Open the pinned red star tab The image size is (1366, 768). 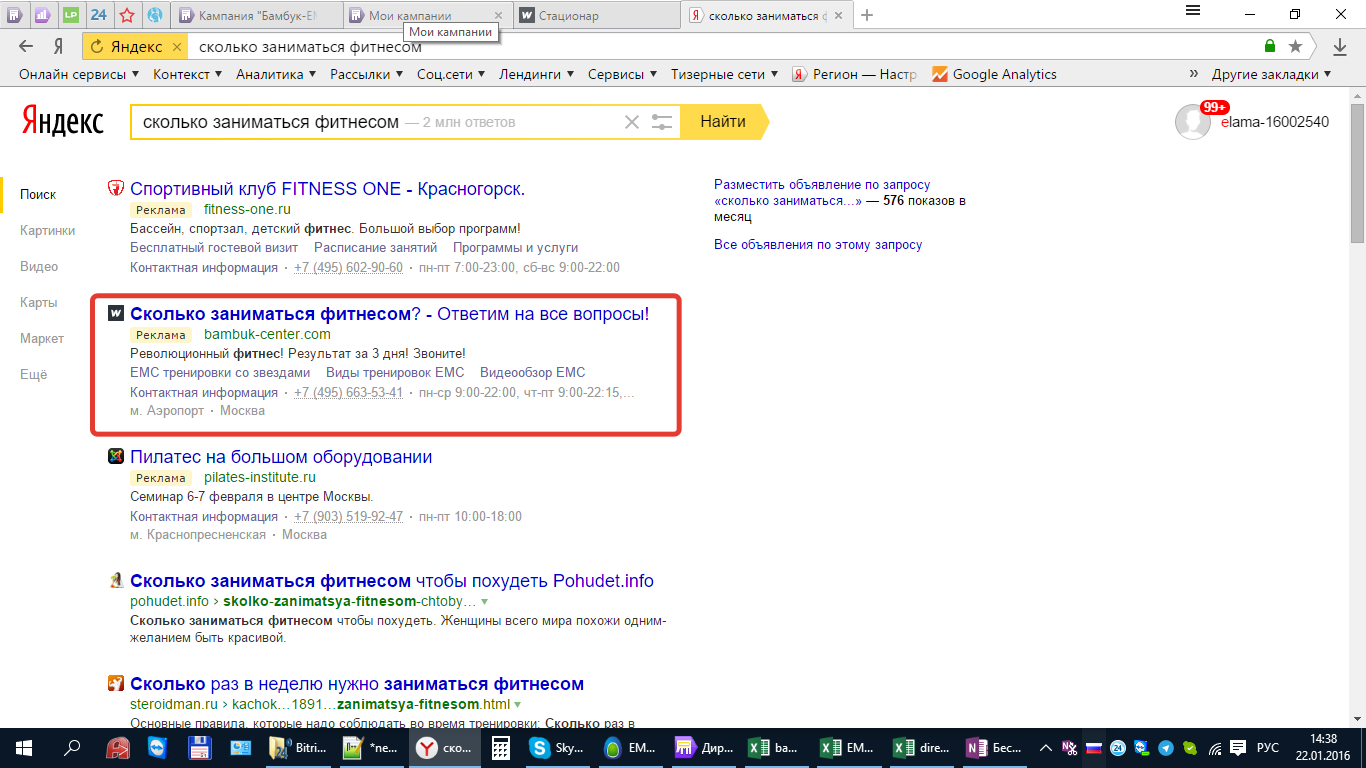pos(127,15)
